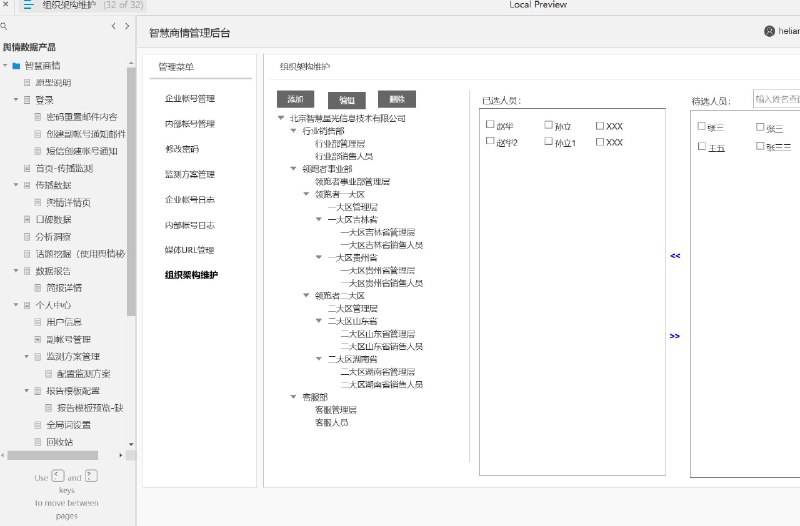Check the 赵华2 checkbox
Image resolution: width=800 pixels, height=526 pixels.
[490, 141]
